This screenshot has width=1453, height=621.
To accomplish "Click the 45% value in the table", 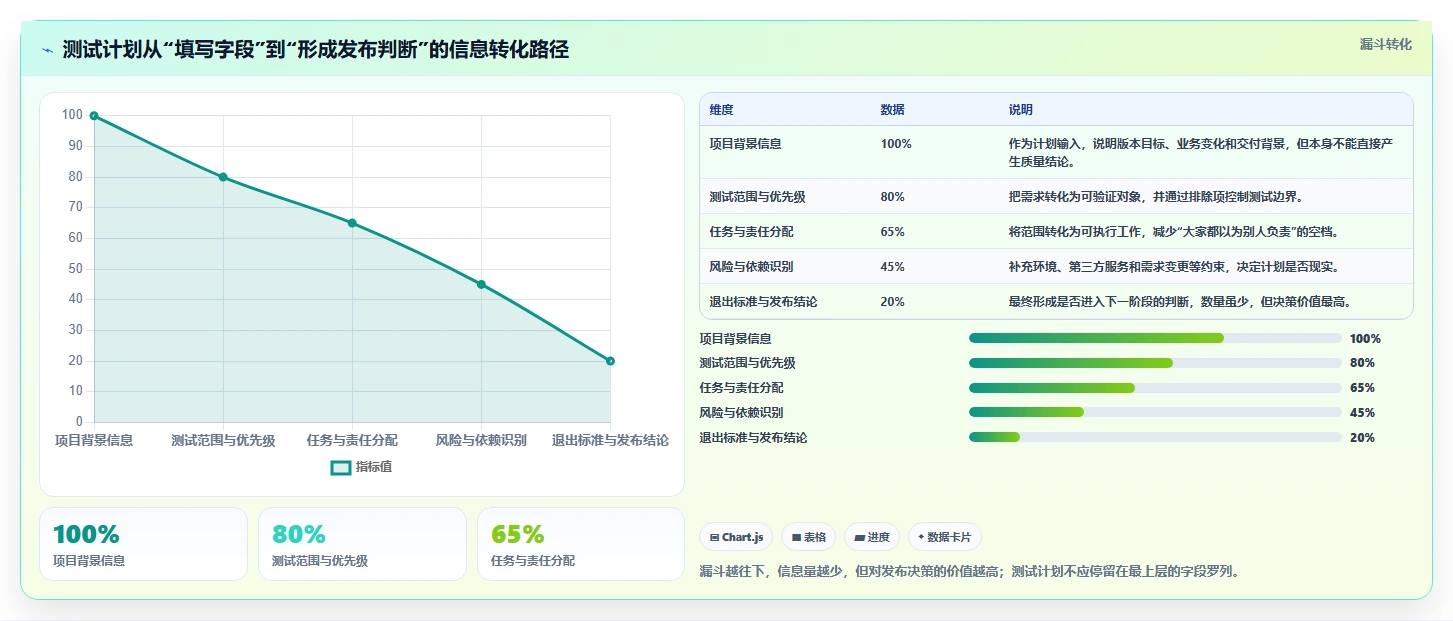I will click(x=892, y=267).
